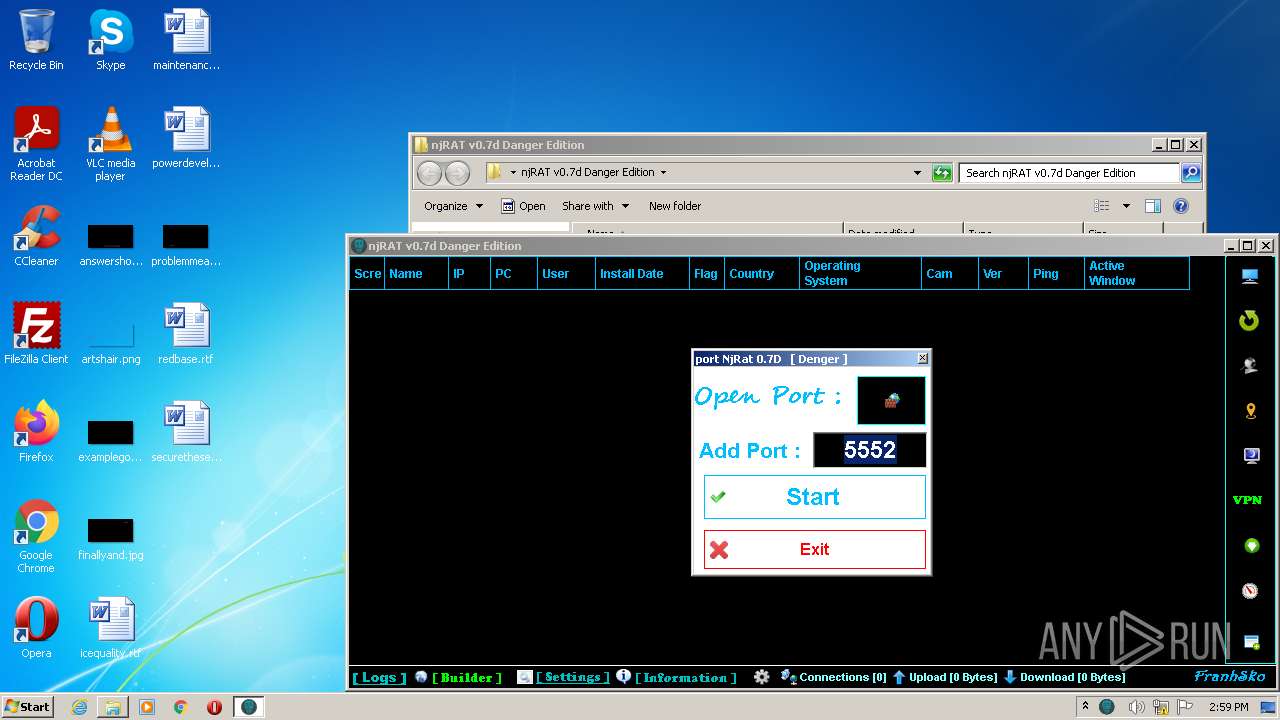
Task: Open FileZilla Client desktop shortcut
Action: [36, 334]
